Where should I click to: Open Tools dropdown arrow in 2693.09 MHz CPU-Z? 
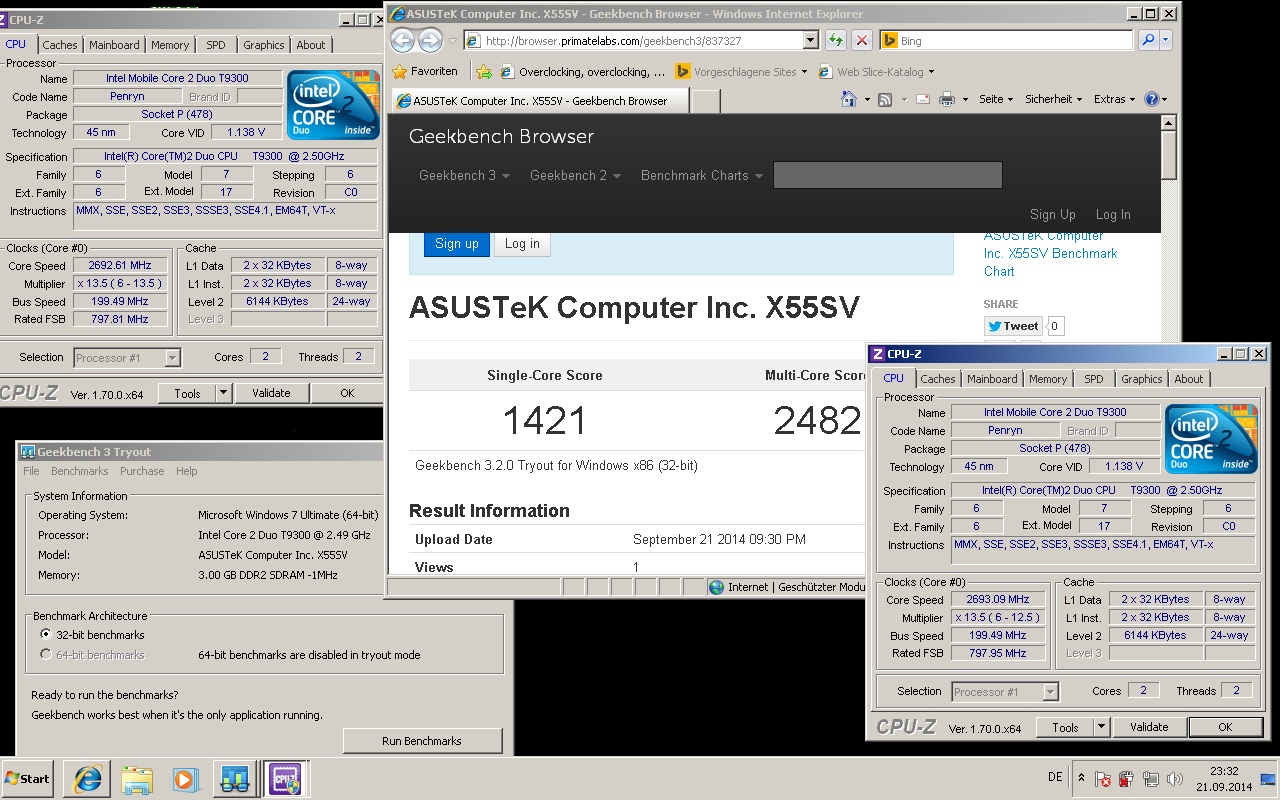(x=1102, y=727)
